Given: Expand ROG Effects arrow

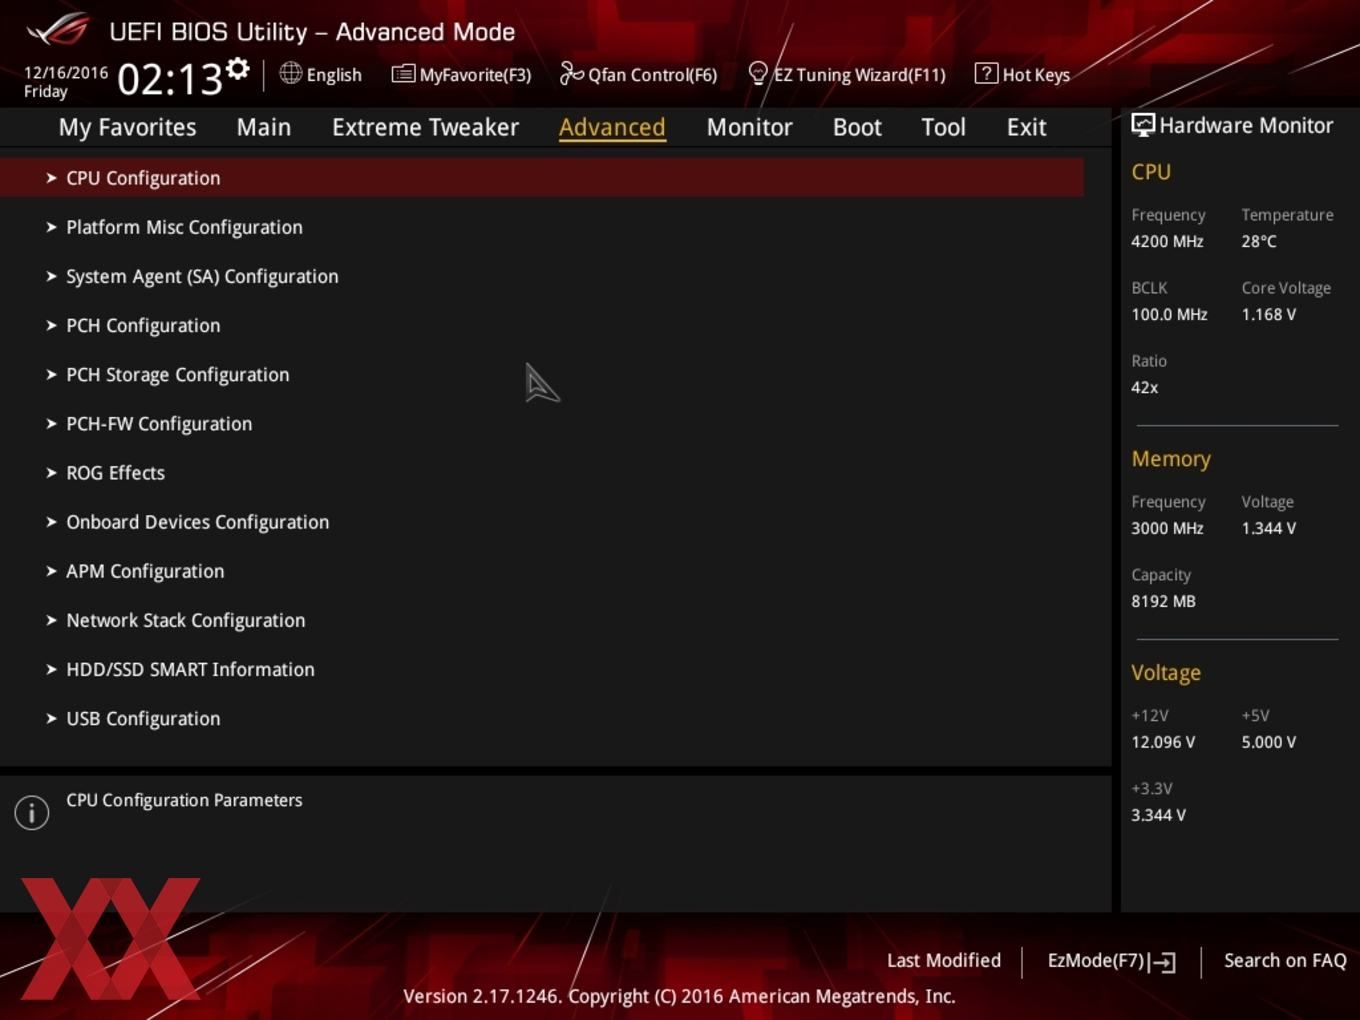Looking at the screenshot, I should [51, 472].
